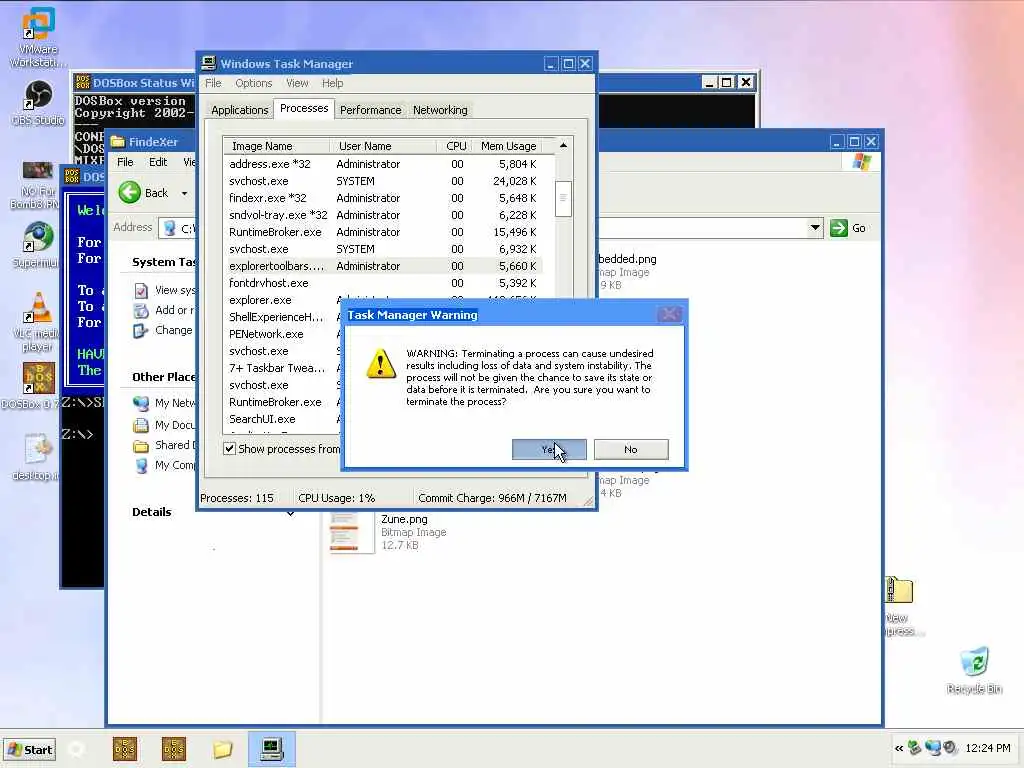Click the Windows flag logo in FindeXer

(x=861, y=161)
